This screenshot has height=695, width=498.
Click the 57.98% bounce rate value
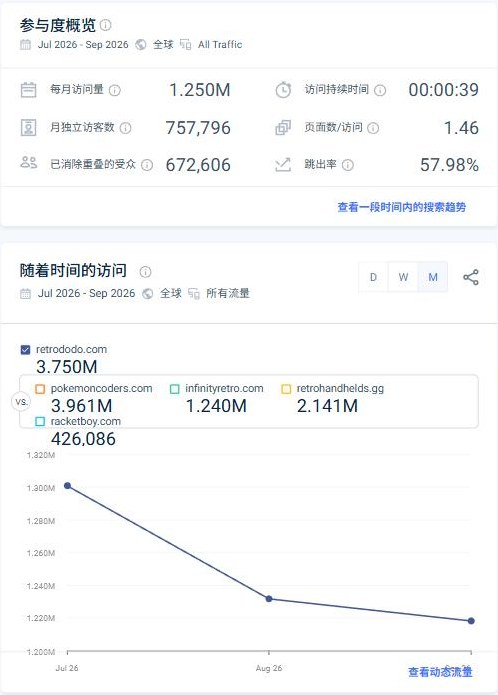click(449, 165)
